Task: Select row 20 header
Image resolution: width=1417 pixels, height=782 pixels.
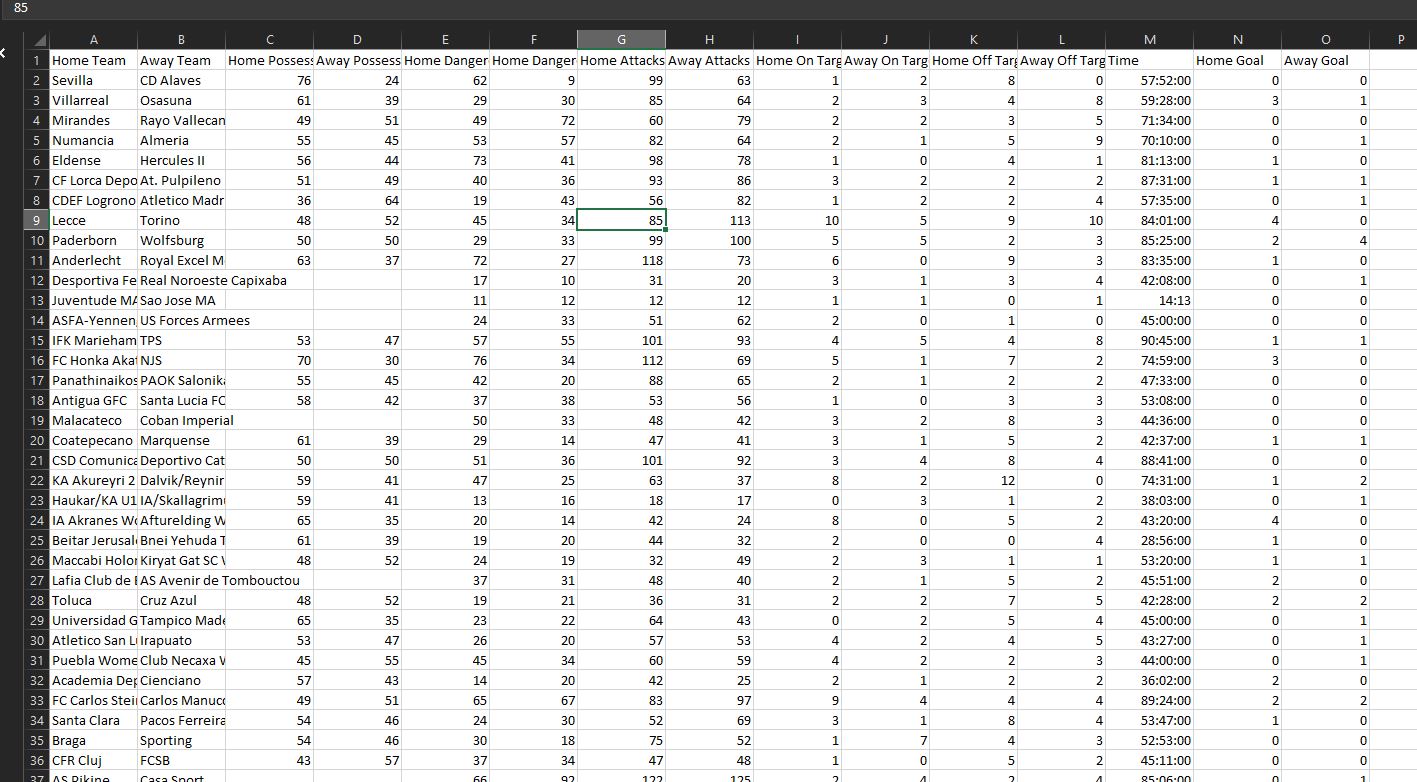Action: point(37,440)
